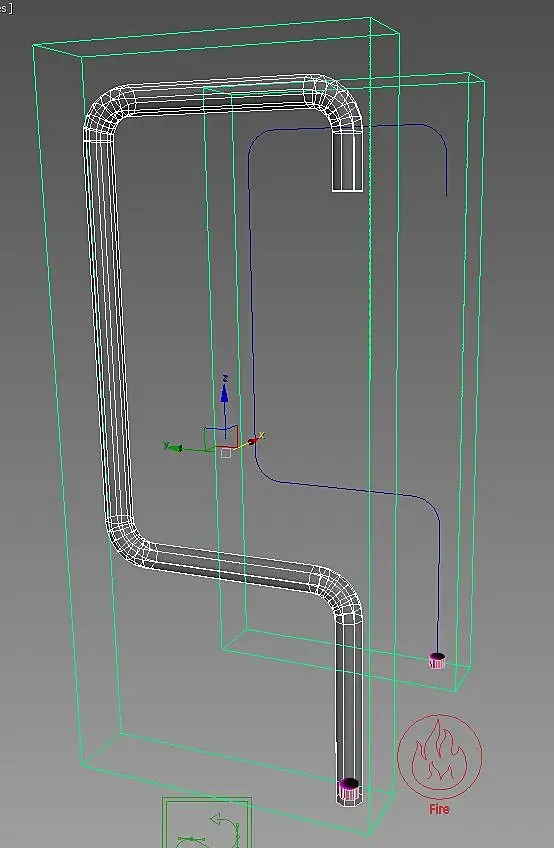Select the red XZ plane corner of the gizmo

[x=232, y=436]
